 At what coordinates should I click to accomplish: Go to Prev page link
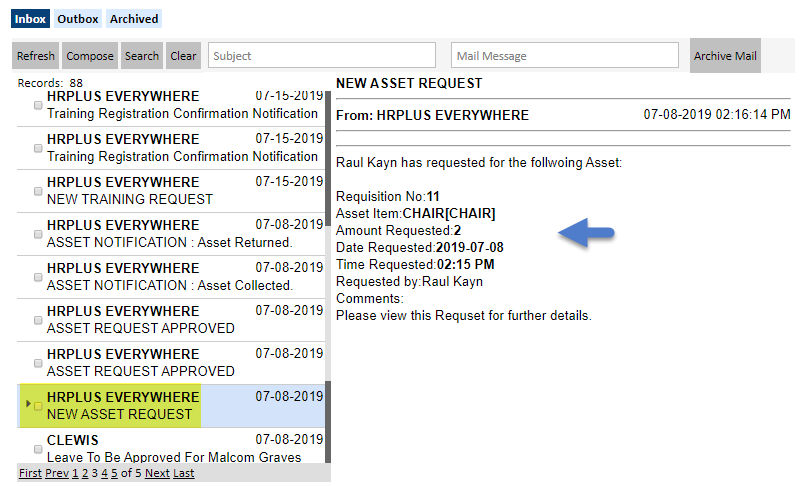coord(57,473)
